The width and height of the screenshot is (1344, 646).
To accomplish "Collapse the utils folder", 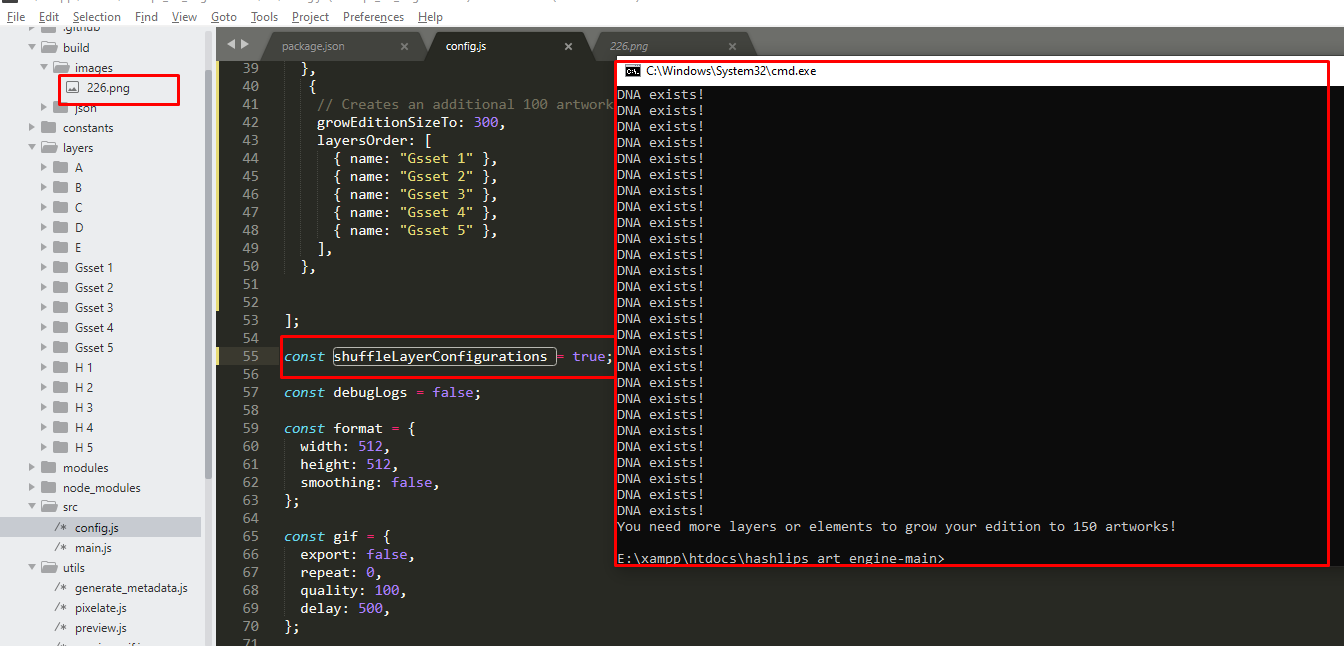I will coord(32,567).
